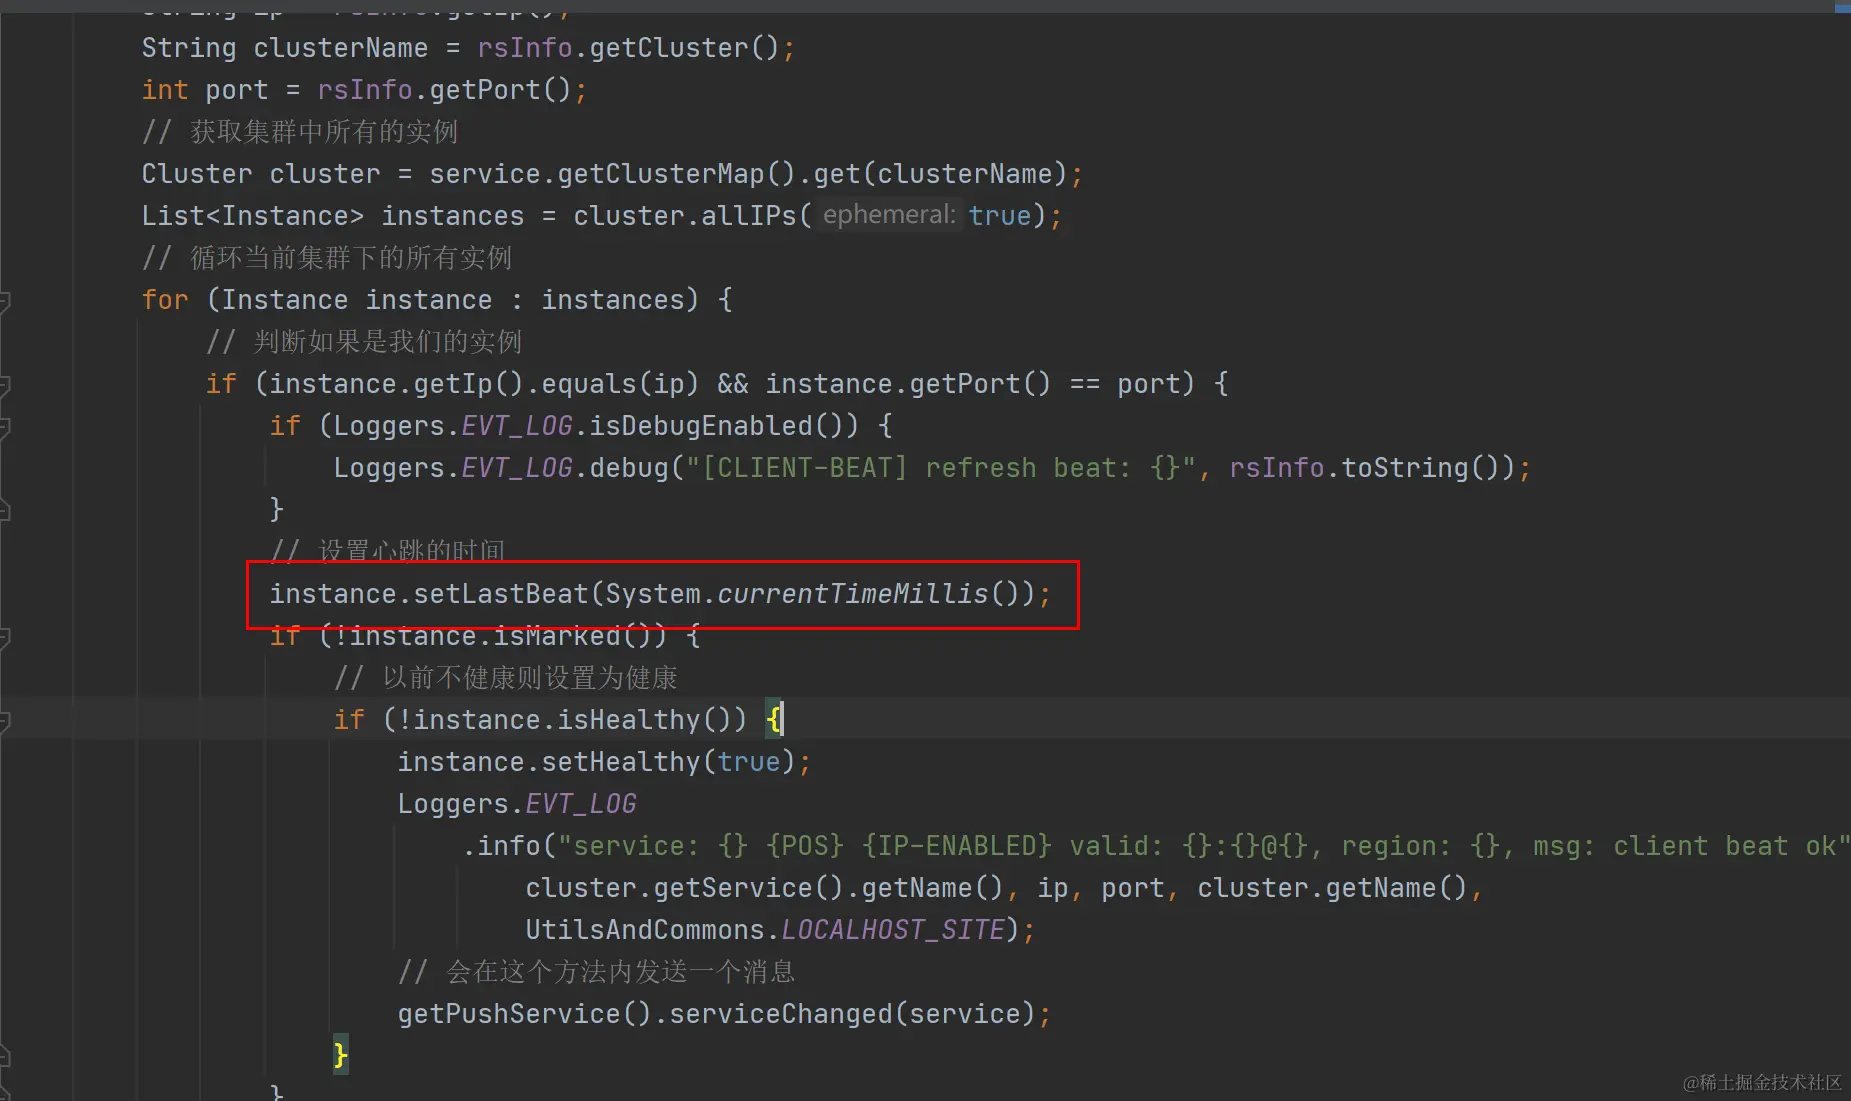
Task: Click the isDebugEnabled() call
Action: tap(724, 426)
